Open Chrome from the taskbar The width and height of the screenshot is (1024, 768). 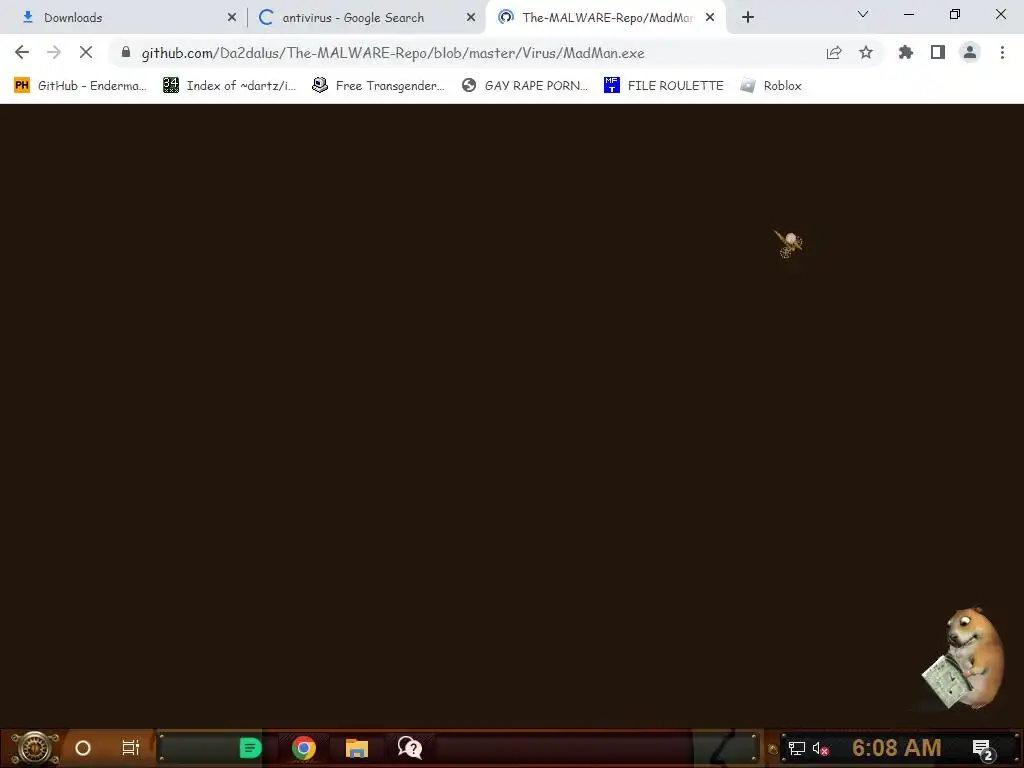[x=304, y=748]
